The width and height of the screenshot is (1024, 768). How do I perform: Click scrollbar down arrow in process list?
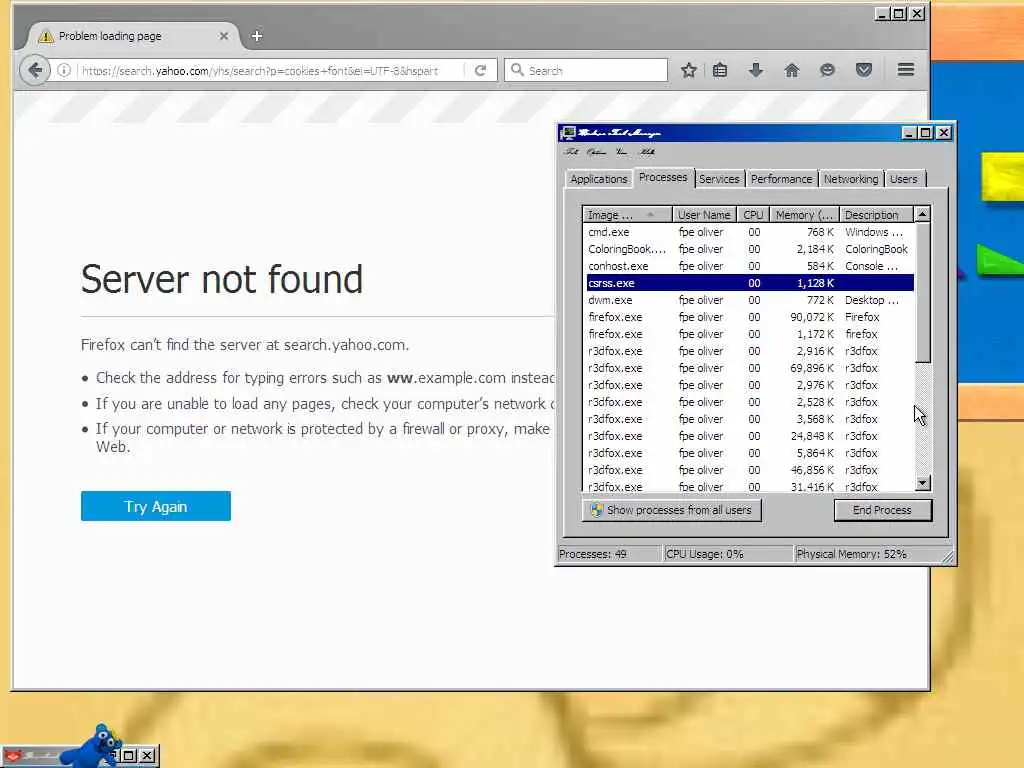[922, 483]
